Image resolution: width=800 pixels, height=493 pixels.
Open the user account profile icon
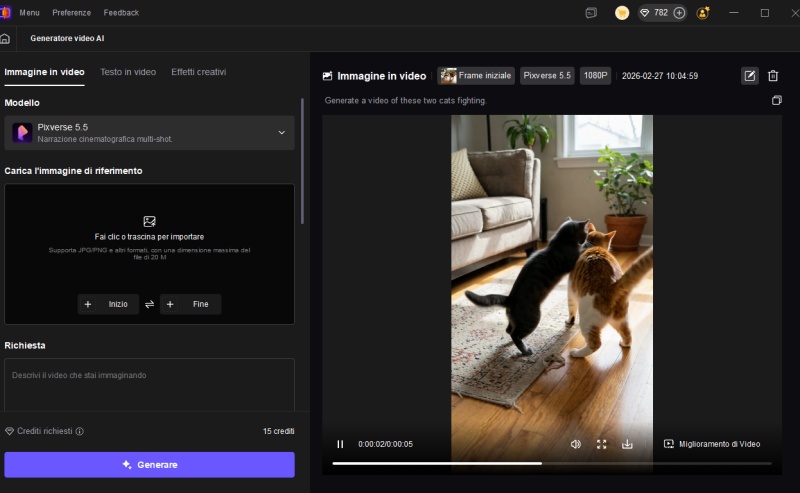(703, 13)
